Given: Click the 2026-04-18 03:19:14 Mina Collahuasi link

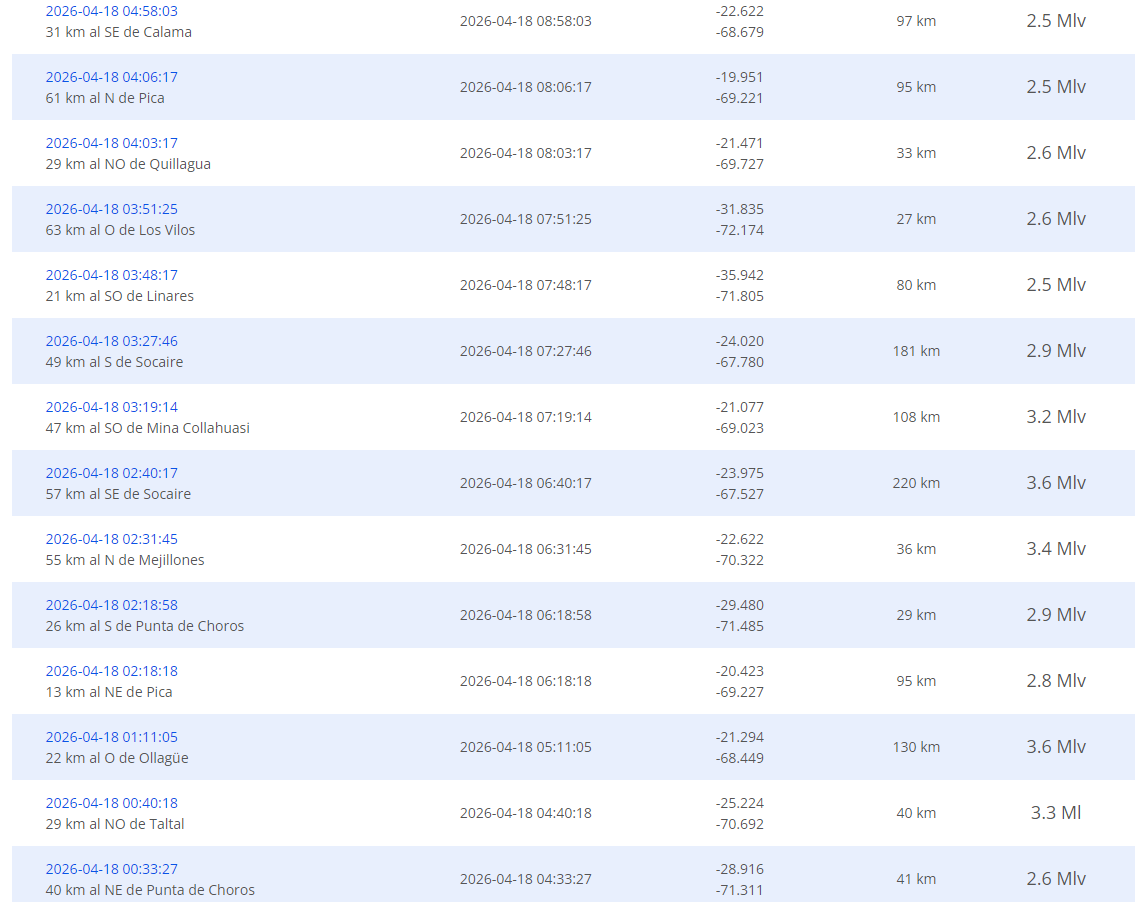Looking at the screenshot, I should pos(111,407).
